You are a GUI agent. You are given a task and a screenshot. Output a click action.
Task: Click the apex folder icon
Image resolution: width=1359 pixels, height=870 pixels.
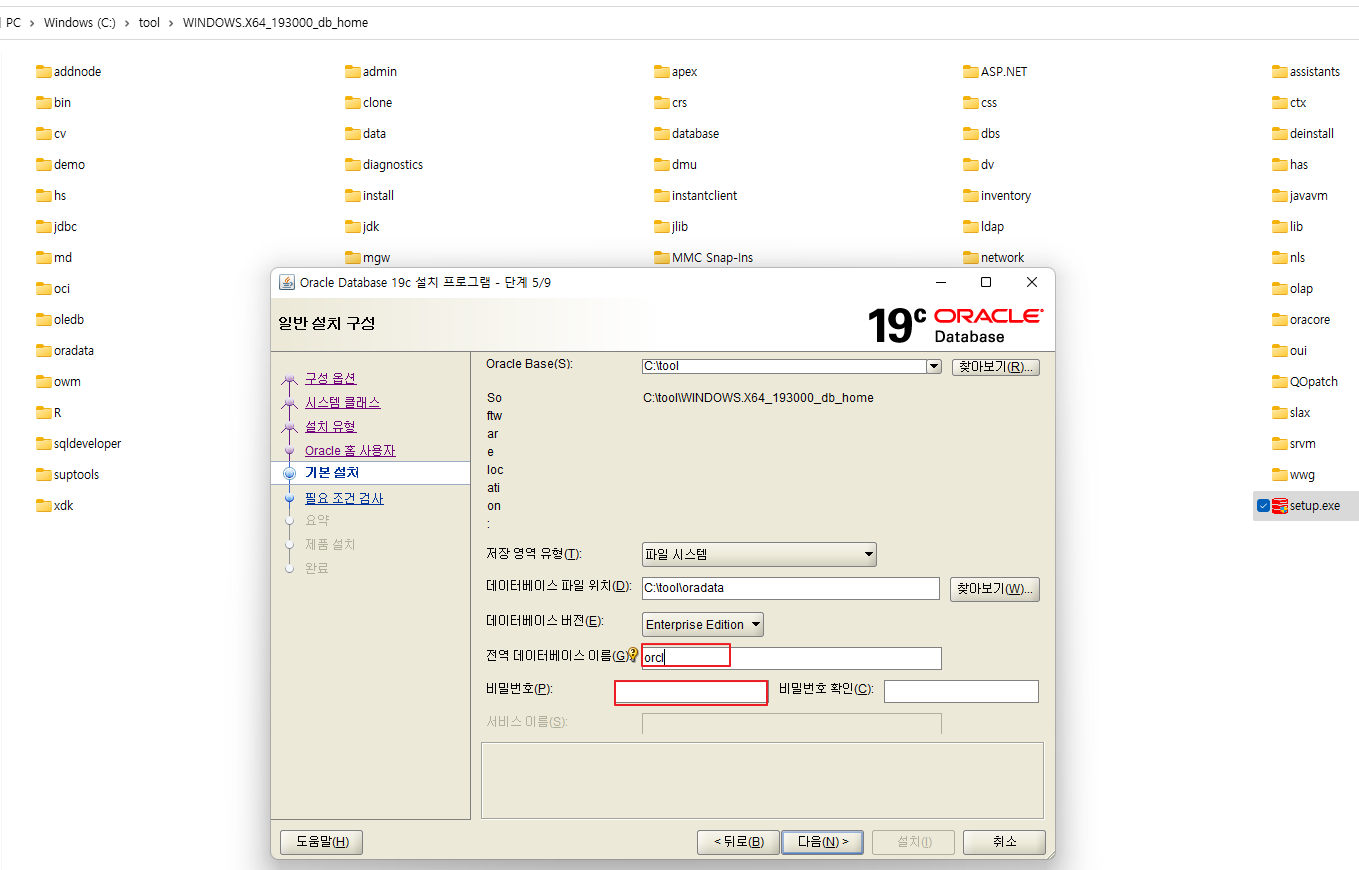tap(662, 72)
